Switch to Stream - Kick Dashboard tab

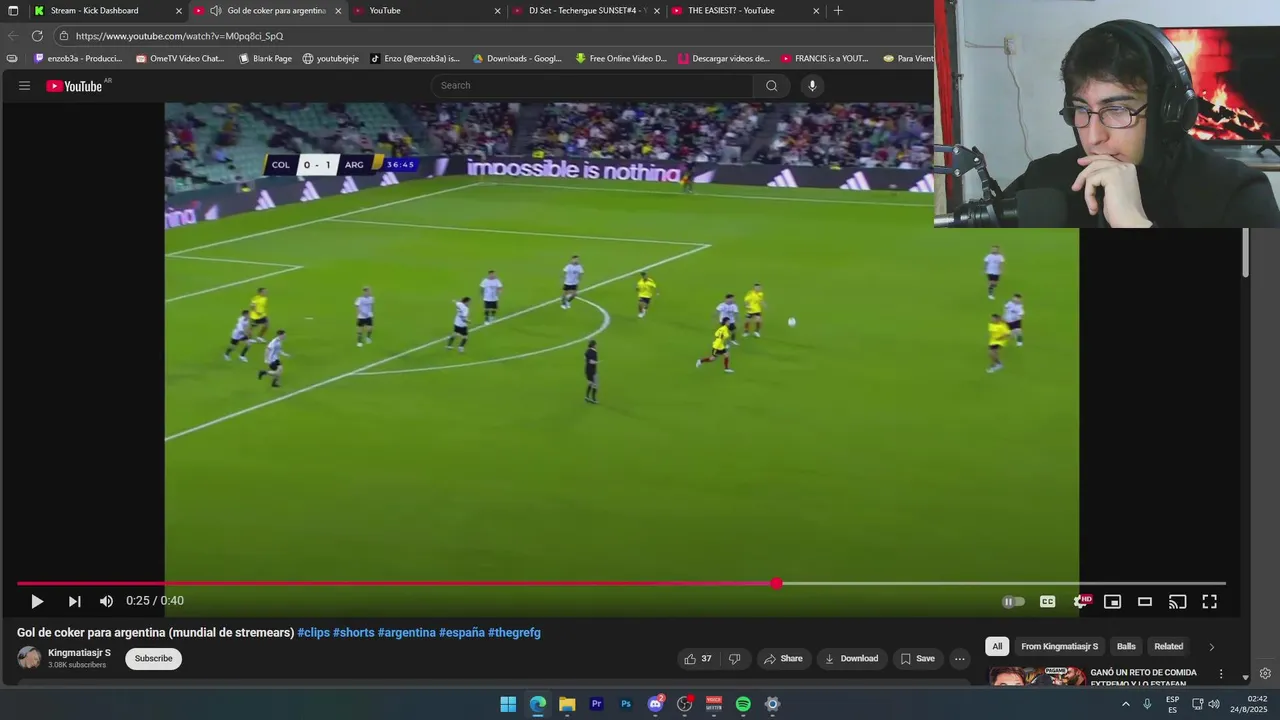click(x=107, y=11)
